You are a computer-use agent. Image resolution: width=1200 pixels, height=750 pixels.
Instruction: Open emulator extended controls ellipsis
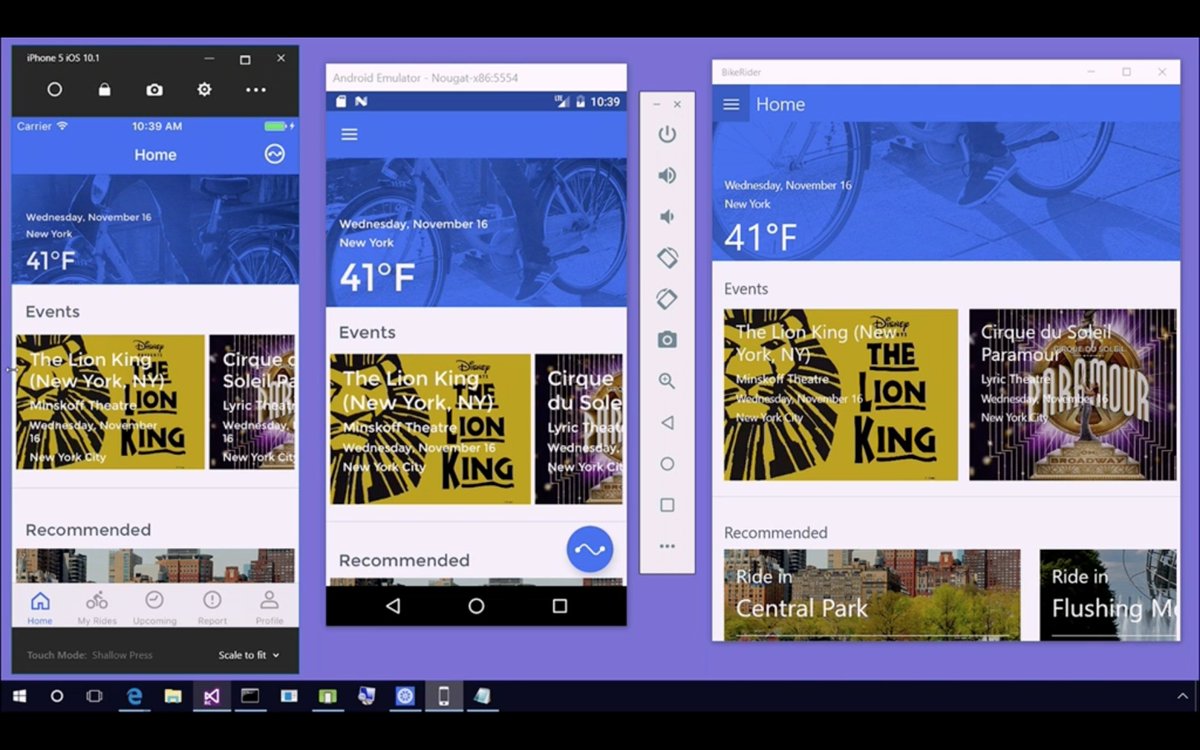(667, 546)
